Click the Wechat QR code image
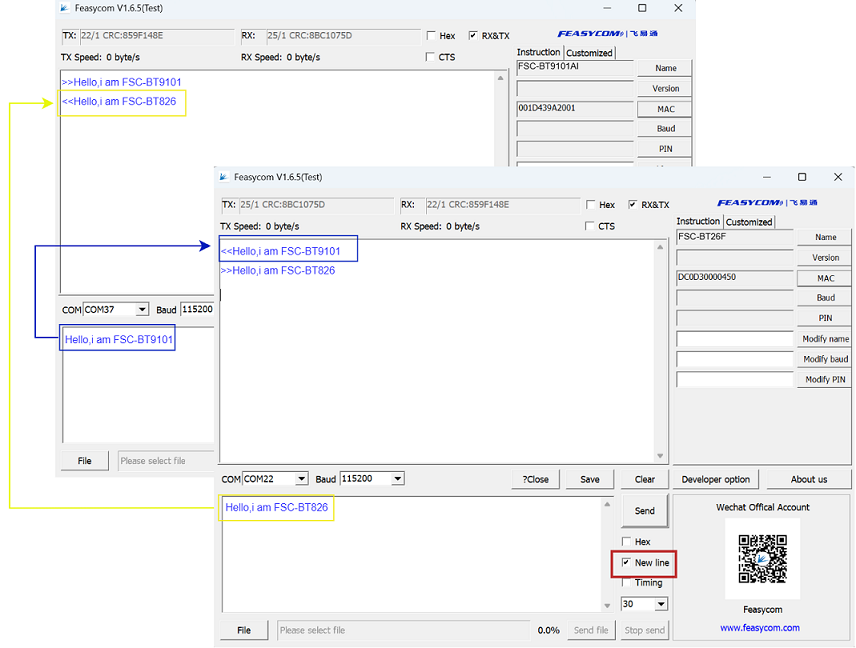 tap(762, 560)
